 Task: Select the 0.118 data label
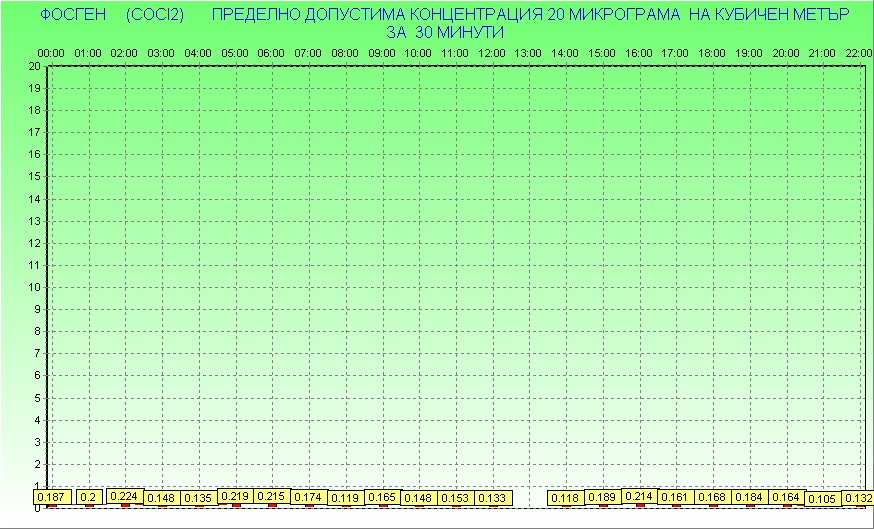pos(566,498)
